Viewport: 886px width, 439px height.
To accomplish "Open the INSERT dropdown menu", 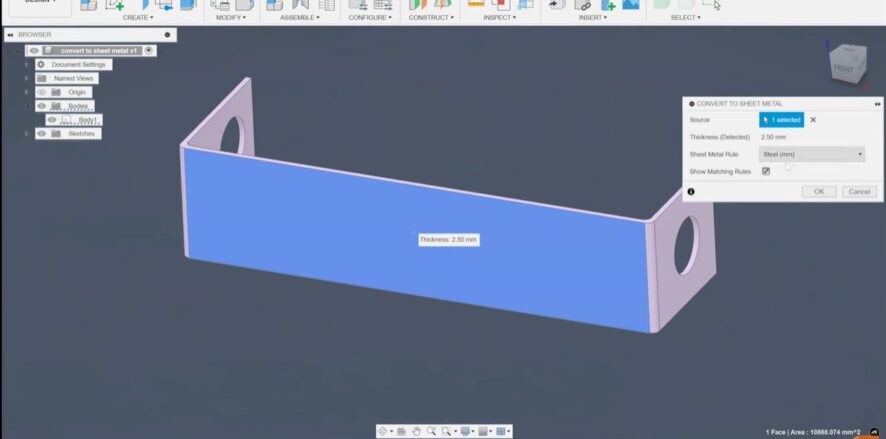I will [x=593, y=18].
